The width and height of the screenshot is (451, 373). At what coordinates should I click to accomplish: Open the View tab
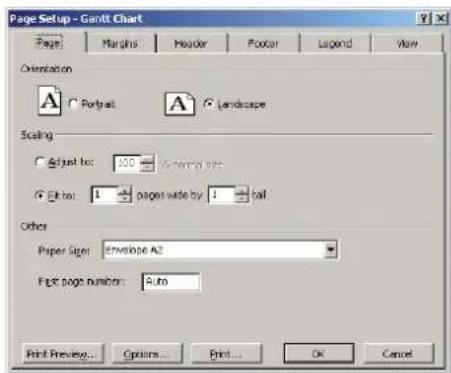[x=407, y=43]
